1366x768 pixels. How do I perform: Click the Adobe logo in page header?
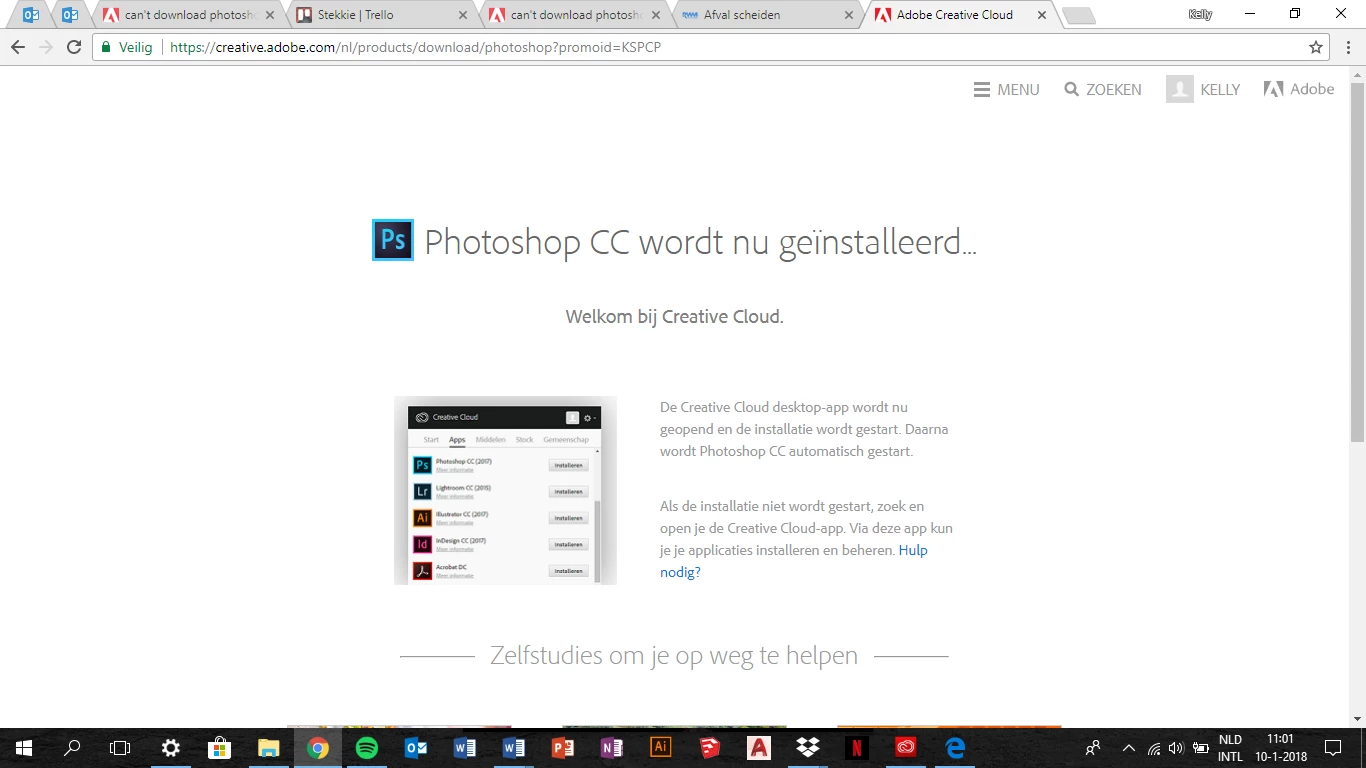(1299, 89)
